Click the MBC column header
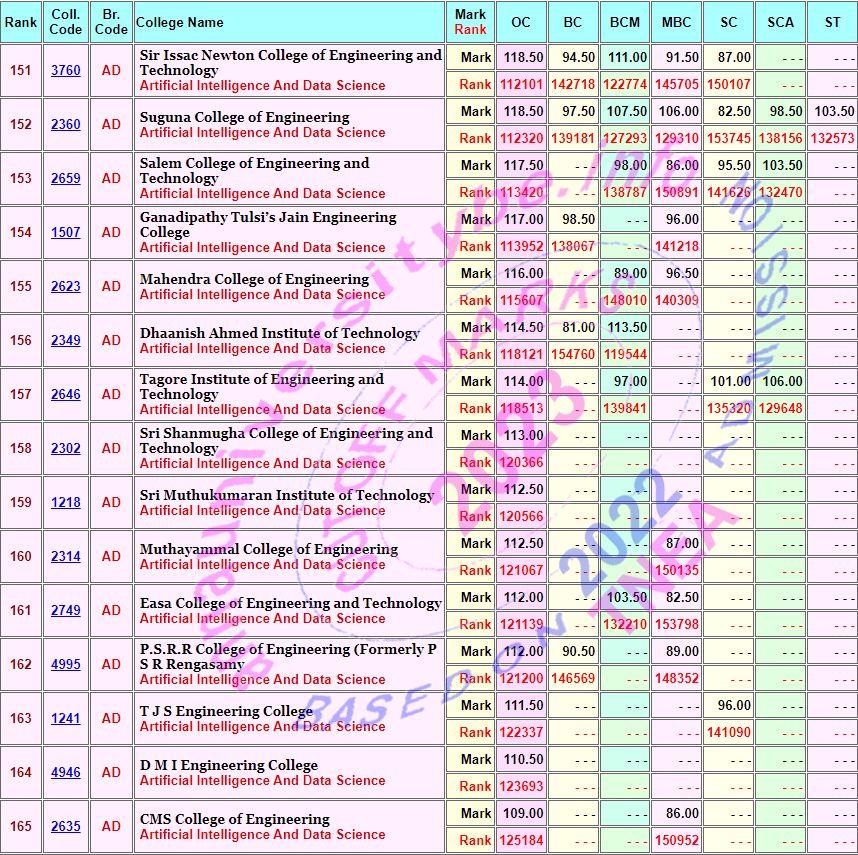 pos(676,22)
